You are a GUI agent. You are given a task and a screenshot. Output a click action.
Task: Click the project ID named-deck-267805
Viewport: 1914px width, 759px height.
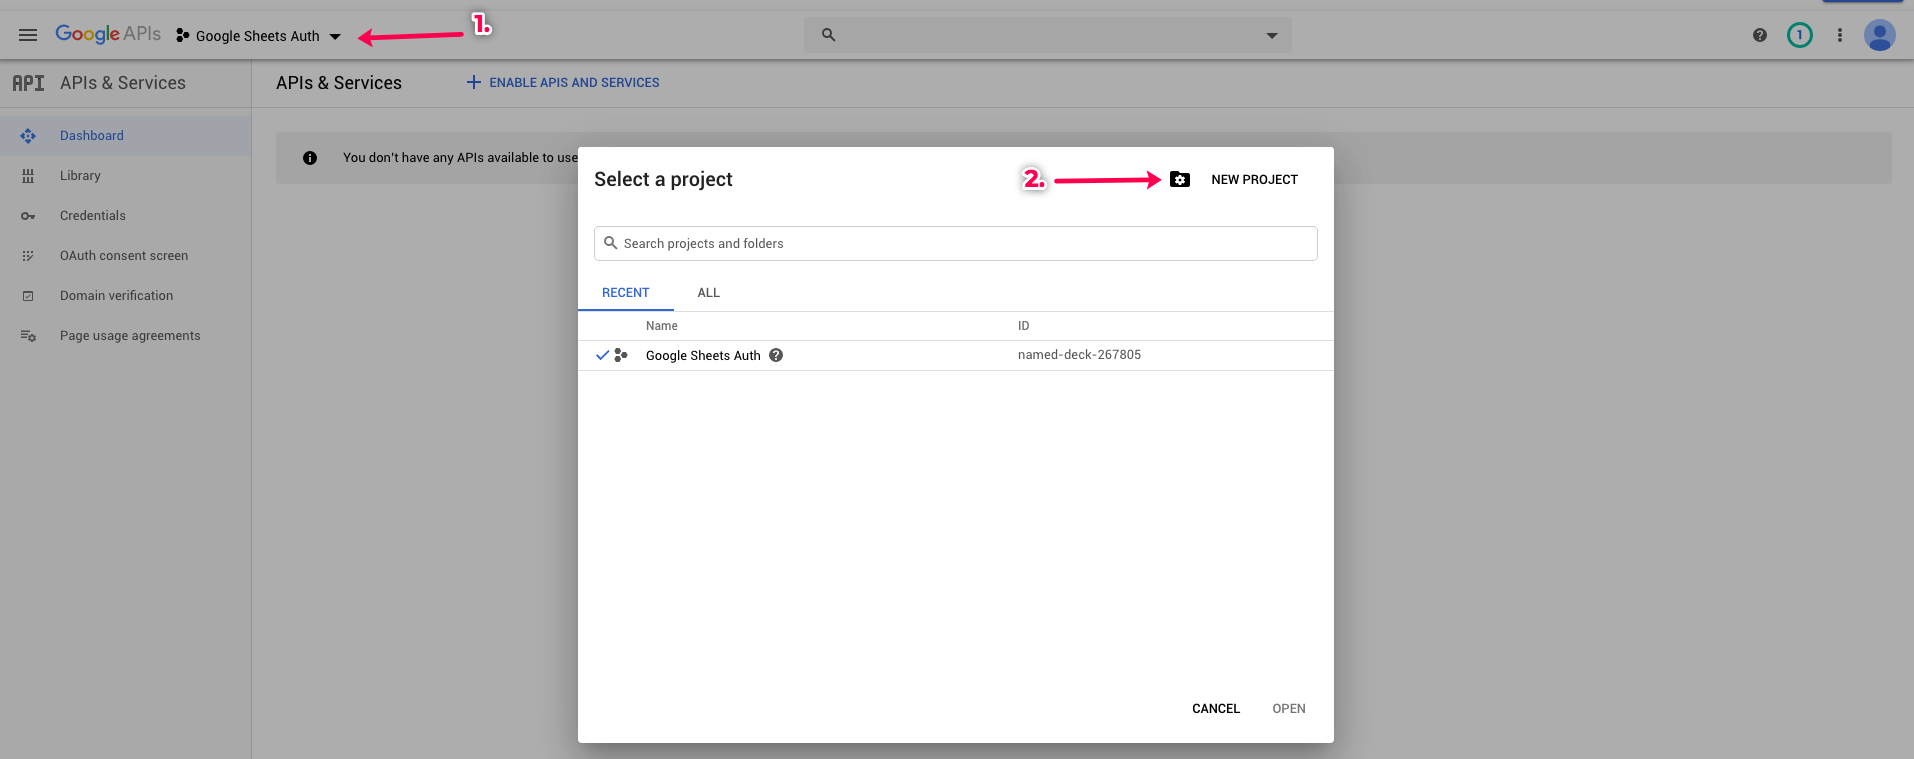[x=1080, y=355]
